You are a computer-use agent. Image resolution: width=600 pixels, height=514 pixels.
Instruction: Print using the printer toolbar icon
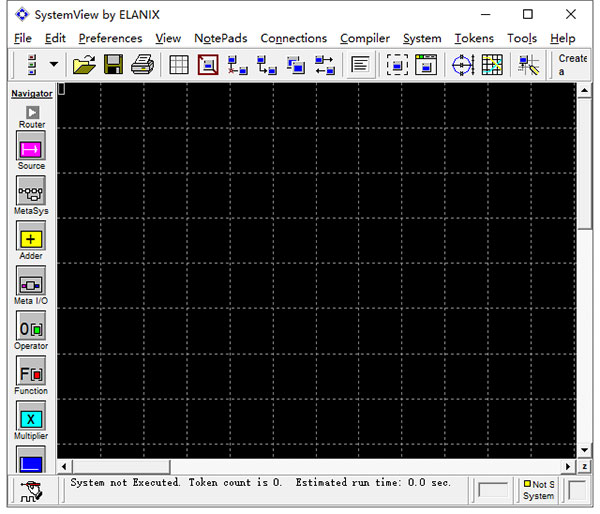point(142,65)
